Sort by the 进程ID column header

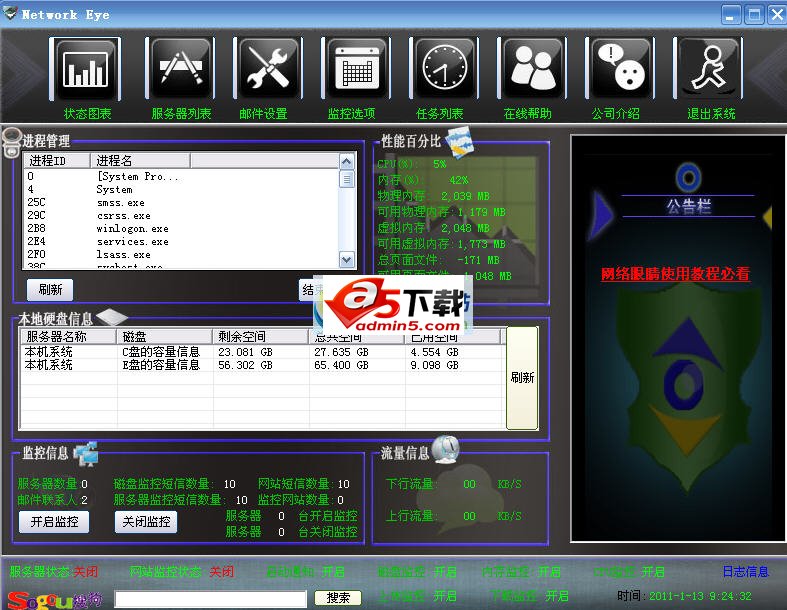tap(57, 161)
